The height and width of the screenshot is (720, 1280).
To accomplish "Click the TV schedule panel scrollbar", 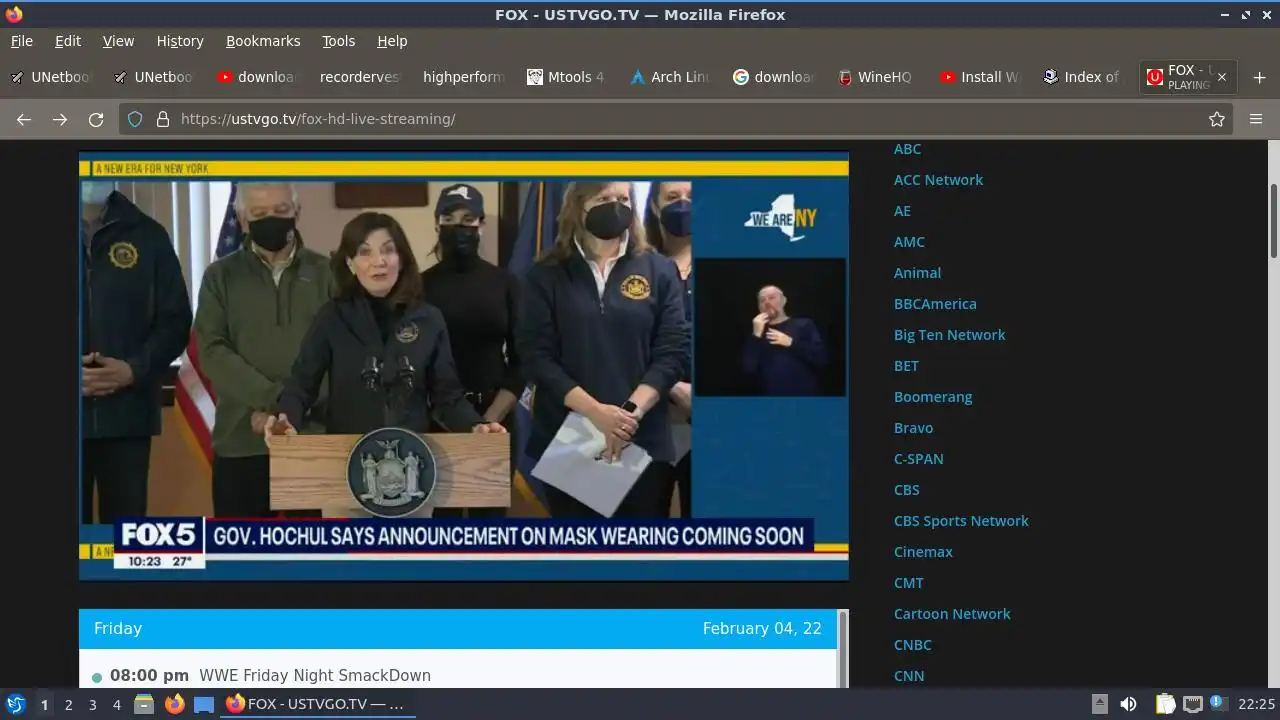I will (843, 648).
